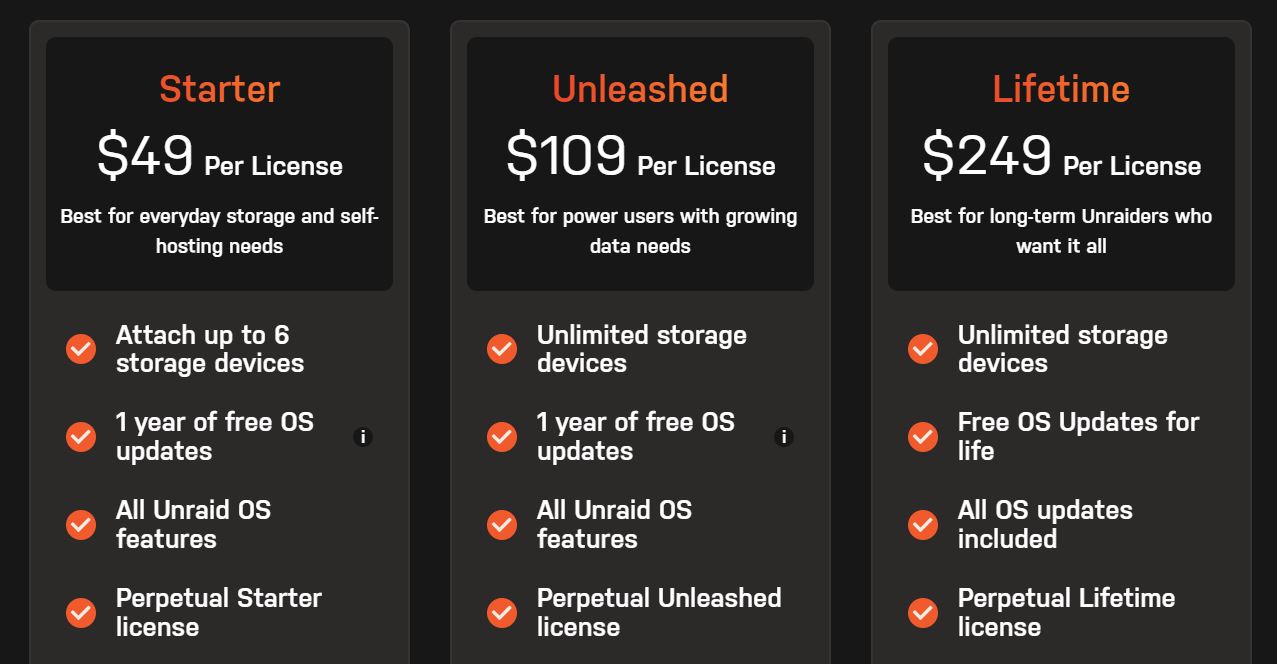Click the checkmark beside 'Free OS Updates for life'
This screenshot has height=664, width=1277.
point(922,436)
